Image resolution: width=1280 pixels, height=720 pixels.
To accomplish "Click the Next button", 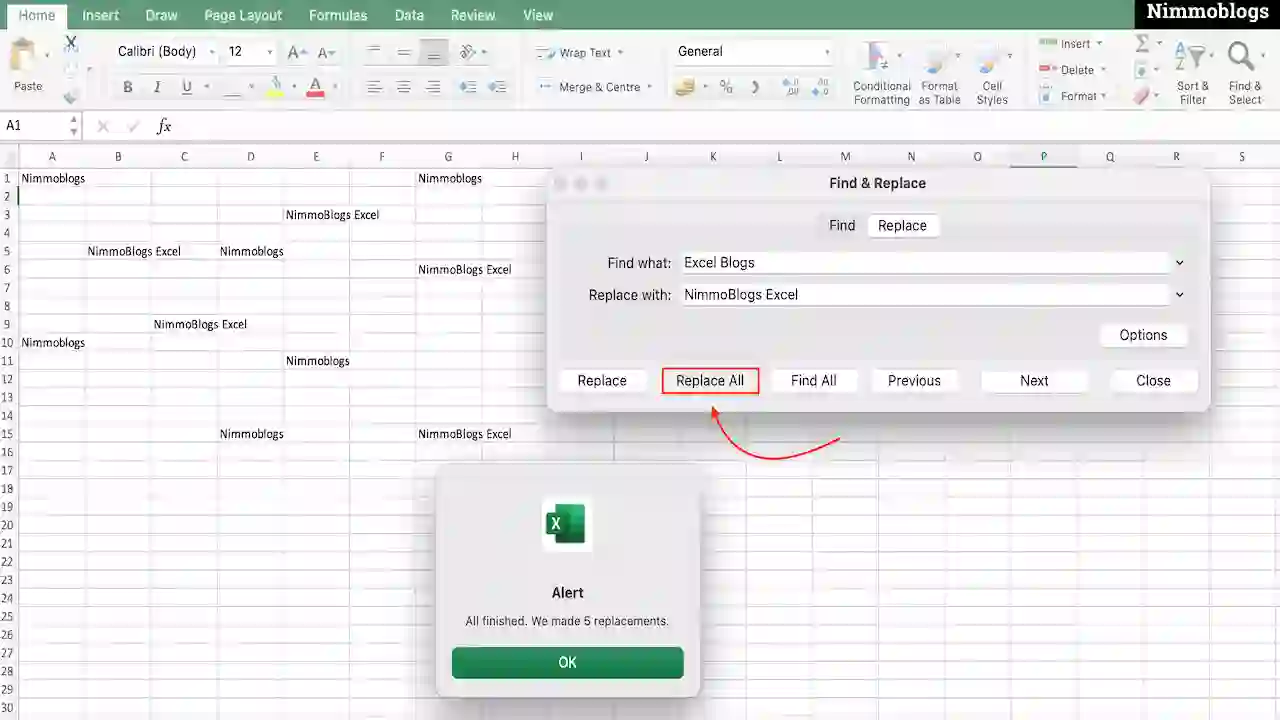I will [x=1034, y=381].
